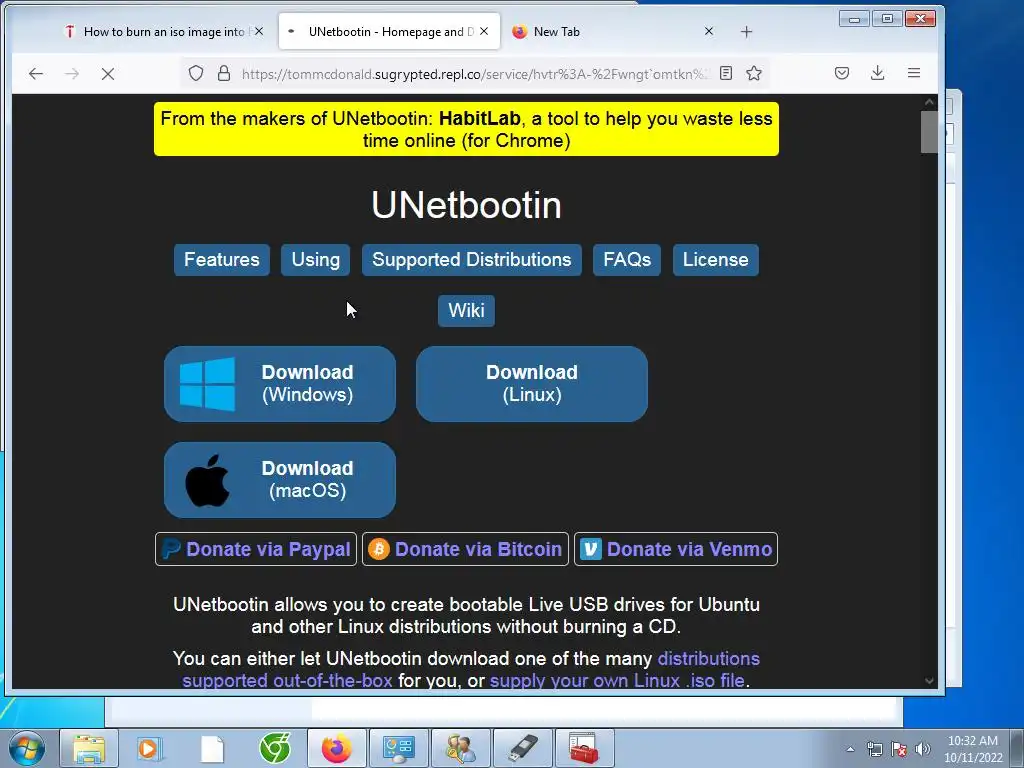Open the Windows Start button

(x=27, y=748)
